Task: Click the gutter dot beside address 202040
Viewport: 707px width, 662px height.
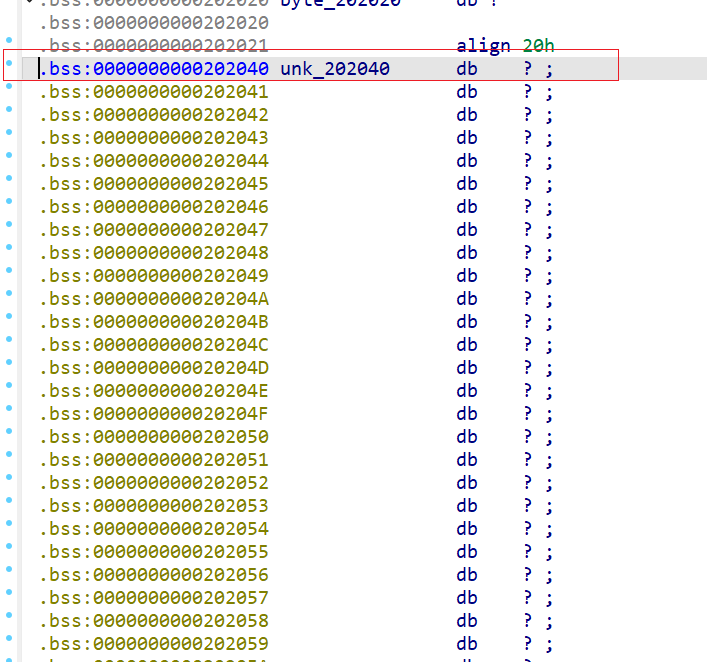Action: click(8, 63)
